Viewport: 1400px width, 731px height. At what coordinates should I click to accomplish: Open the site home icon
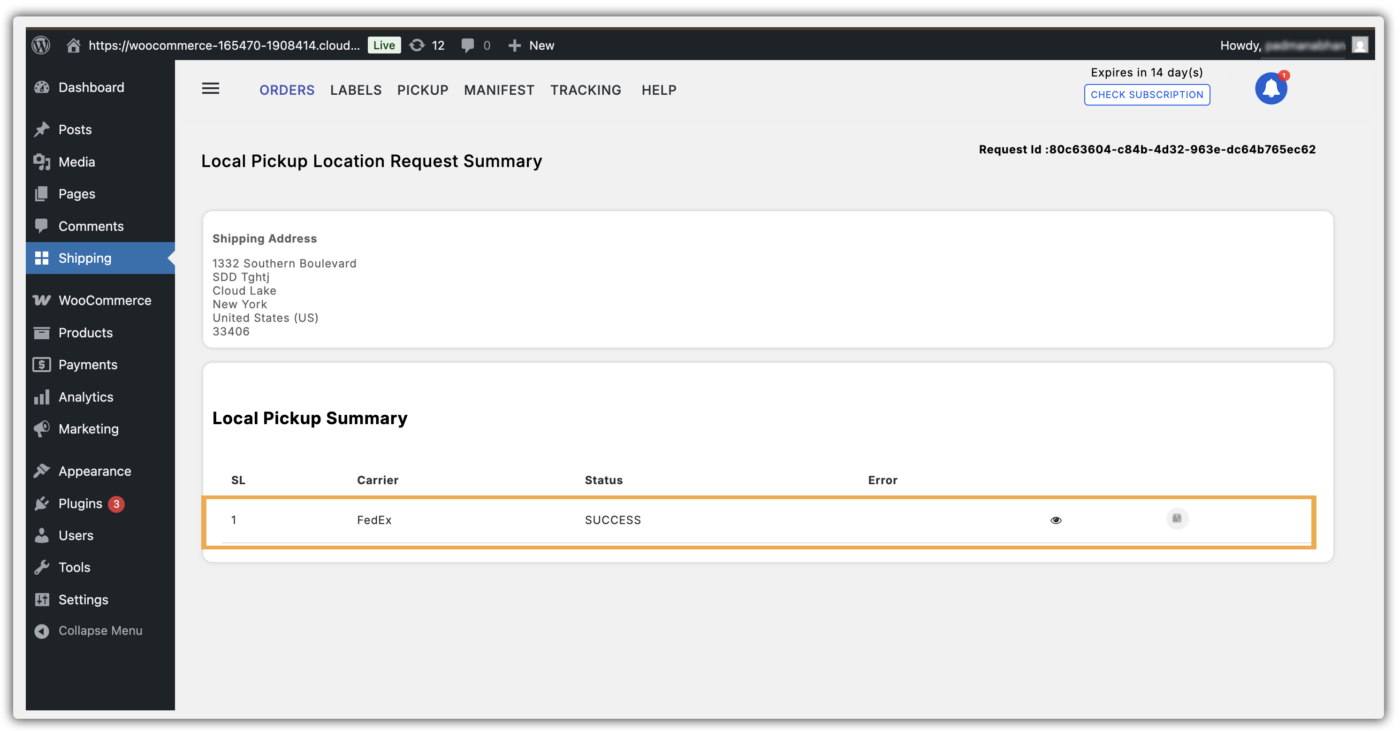pyautogui.click(x=73, y=45)
